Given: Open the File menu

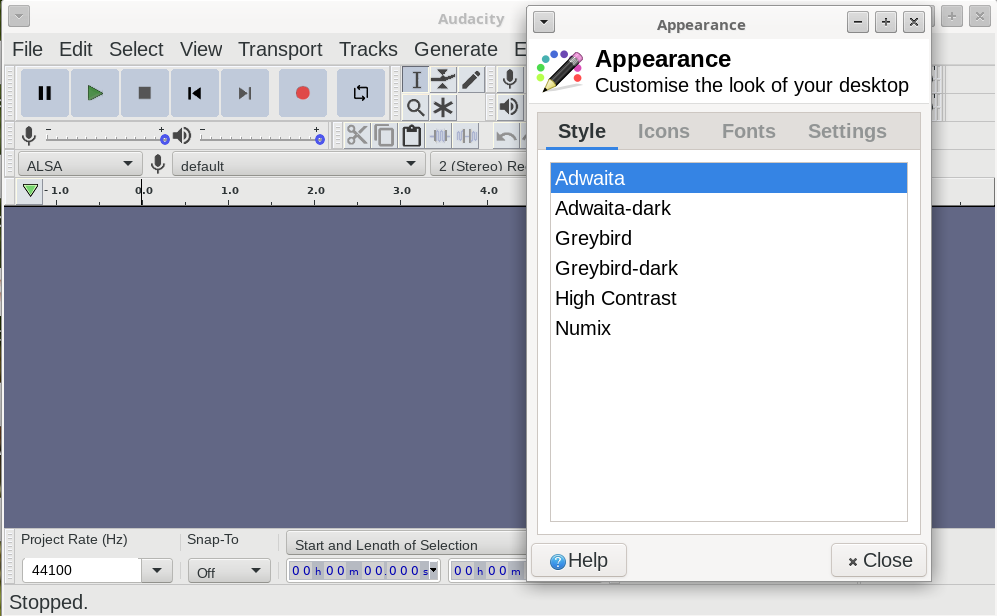Looking at the screenshot, I should click(27, 49).
